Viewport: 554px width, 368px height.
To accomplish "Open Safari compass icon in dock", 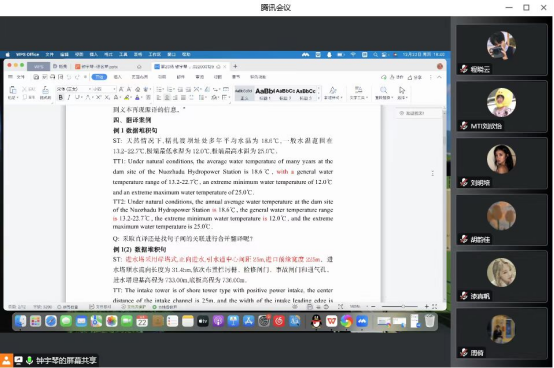I will (x=51, y=321).
